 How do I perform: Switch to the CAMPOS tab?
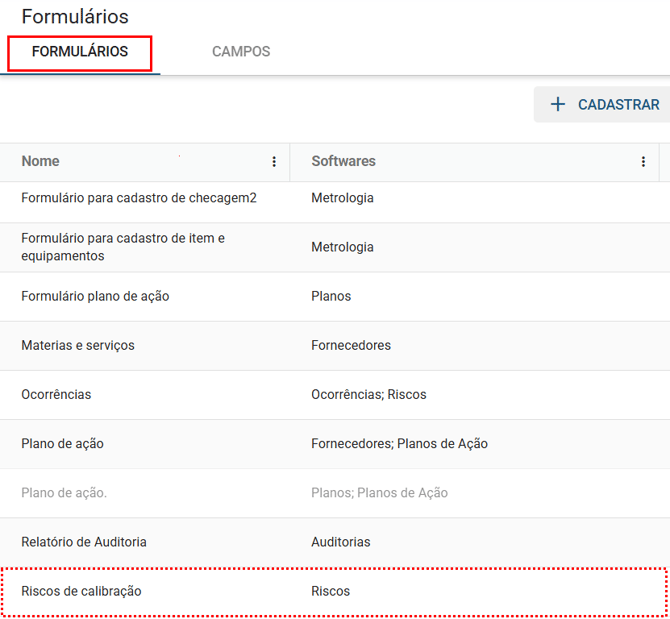(241, 52)
